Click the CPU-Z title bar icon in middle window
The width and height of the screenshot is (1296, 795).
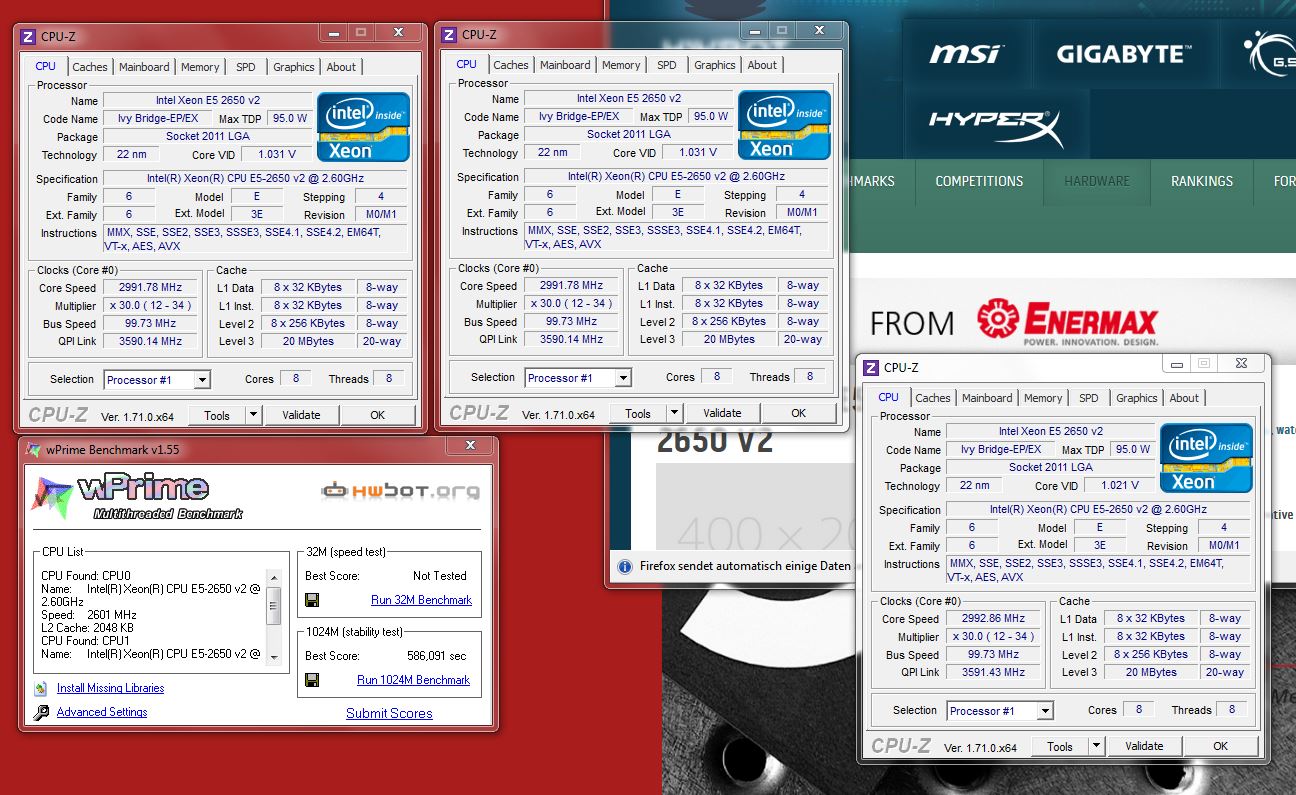(x=450, y=35)
